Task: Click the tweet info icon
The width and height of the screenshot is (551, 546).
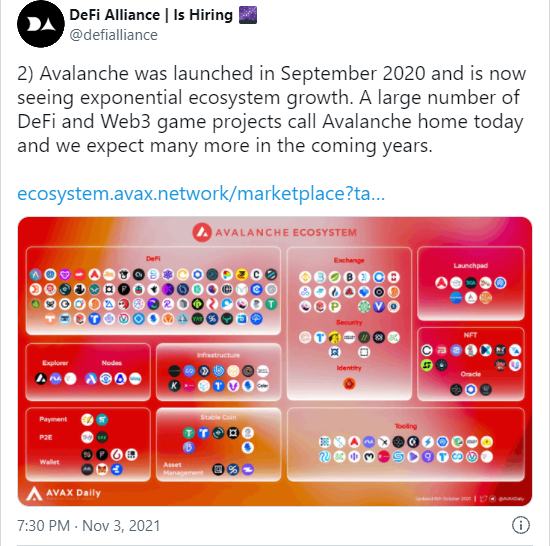Action: pyautogui.click(x=520, y=525)
